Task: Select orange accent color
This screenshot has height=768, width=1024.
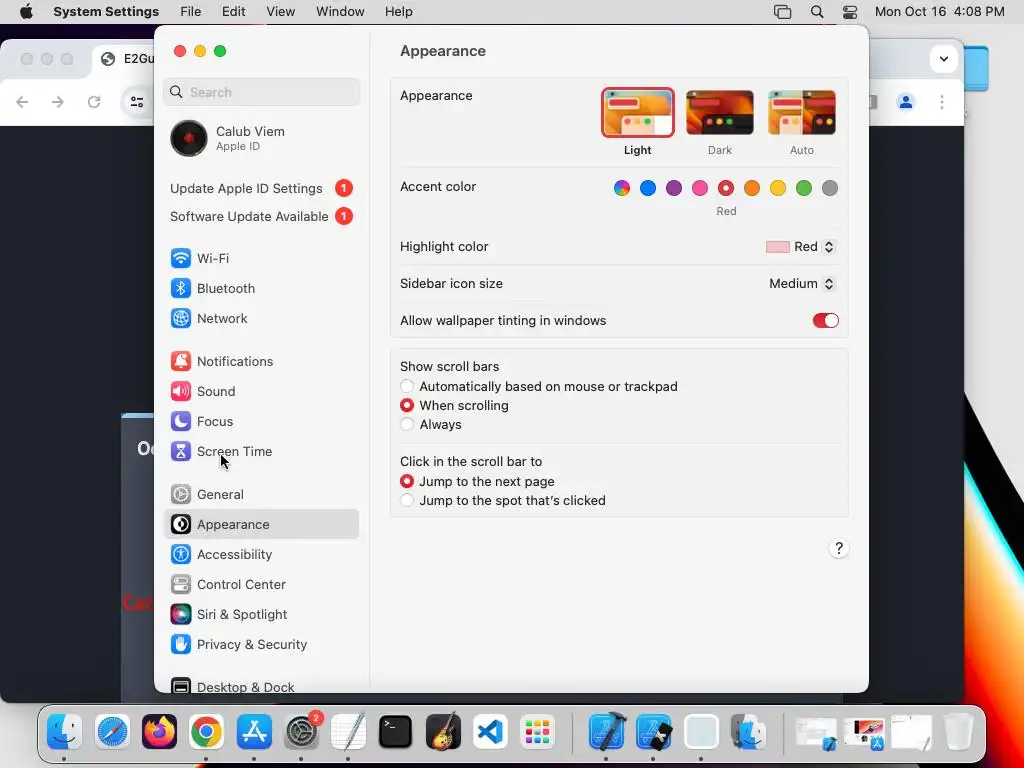Action: pyautogui.click(x=752, y=188)
